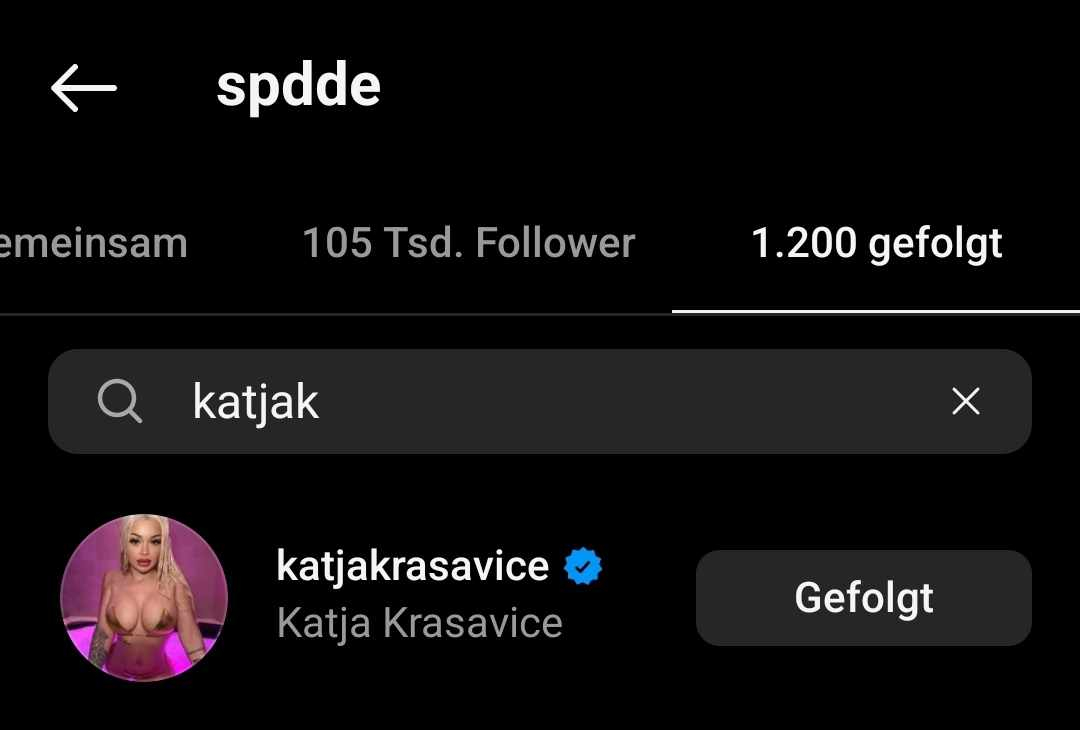Toggle following state for Katja Krasavice

864,597
